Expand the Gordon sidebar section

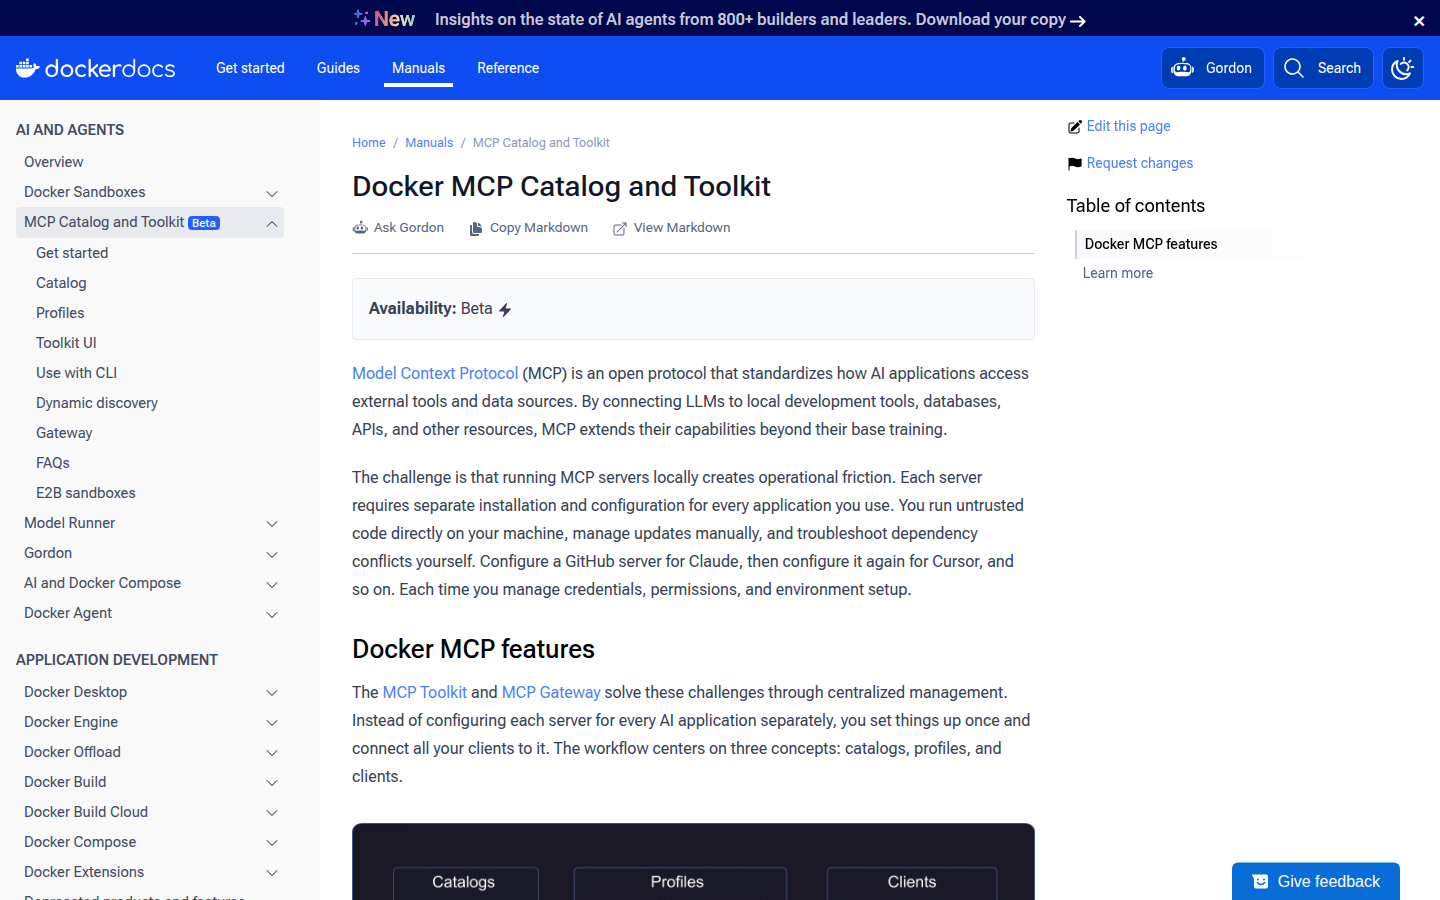[x=271, y=554]
